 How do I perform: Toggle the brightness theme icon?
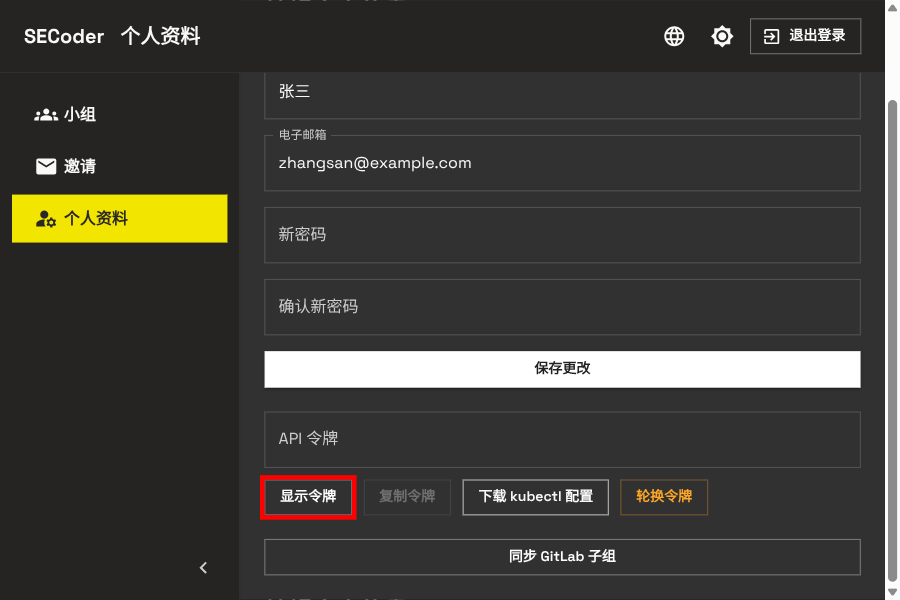tap(721, 36)
